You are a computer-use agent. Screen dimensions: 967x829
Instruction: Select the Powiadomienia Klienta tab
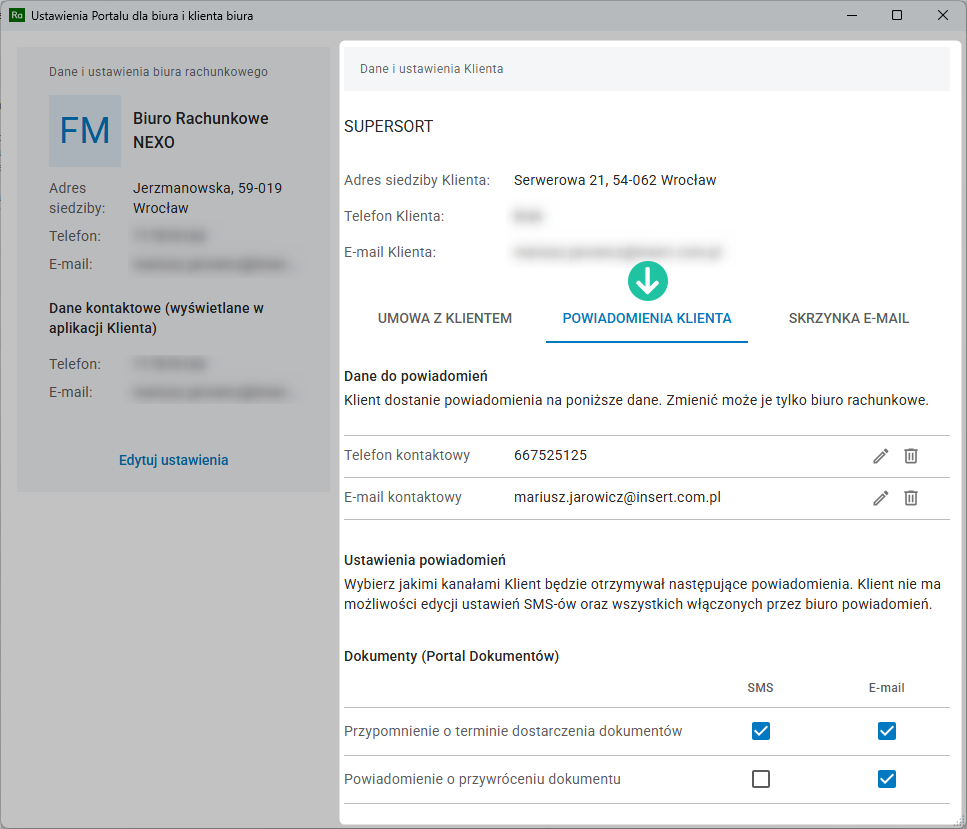[x=647, y=318]
